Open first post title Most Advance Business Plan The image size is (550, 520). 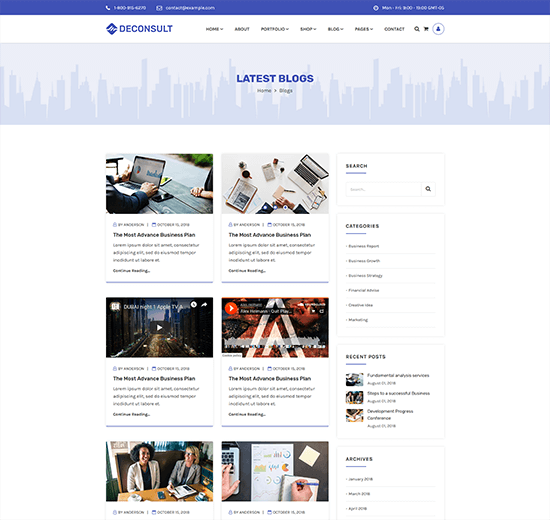(154, 235)
